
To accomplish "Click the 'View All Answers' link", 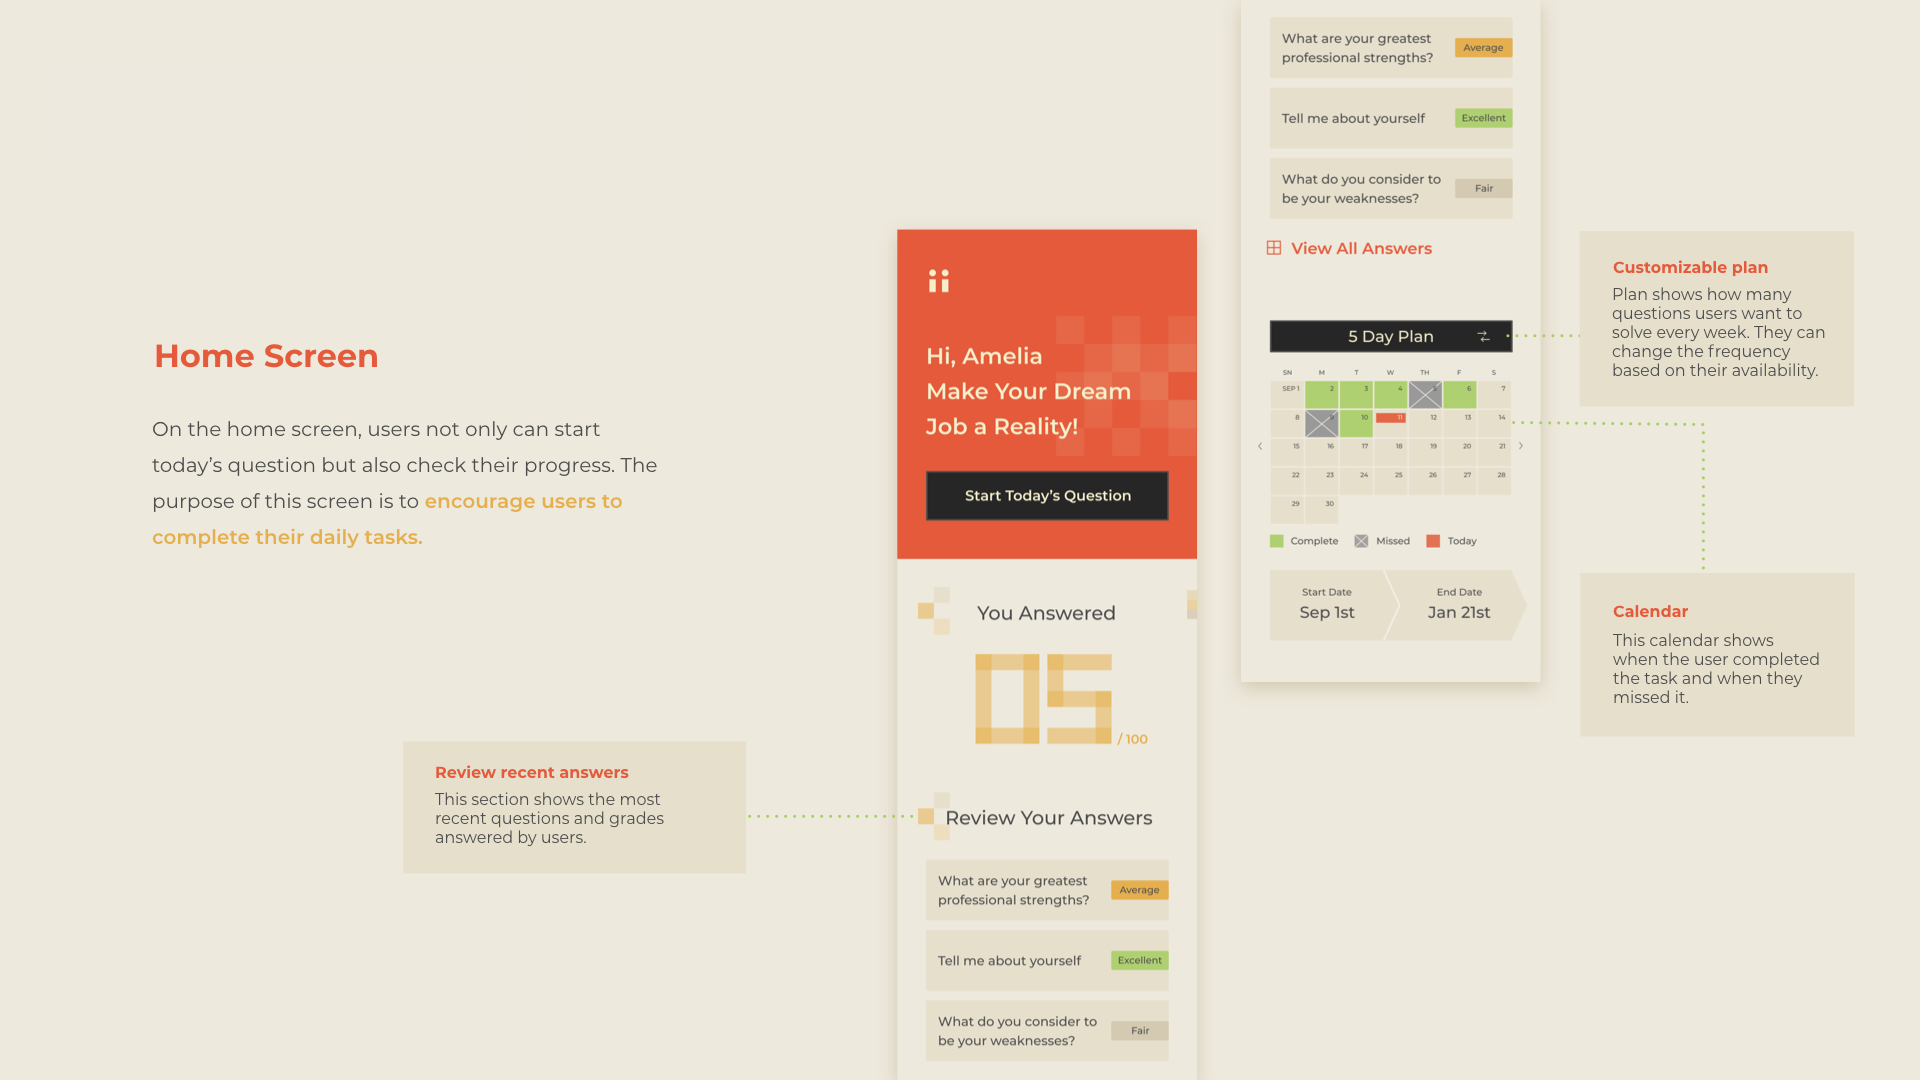I will click(x=1350, y=248).
